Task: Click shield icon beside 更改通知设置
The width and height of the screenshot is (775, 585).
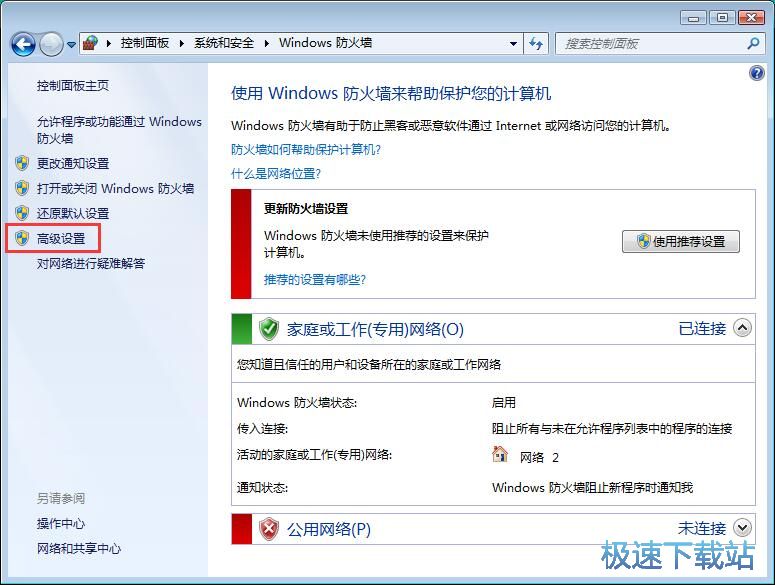Action: coord(22,163)
